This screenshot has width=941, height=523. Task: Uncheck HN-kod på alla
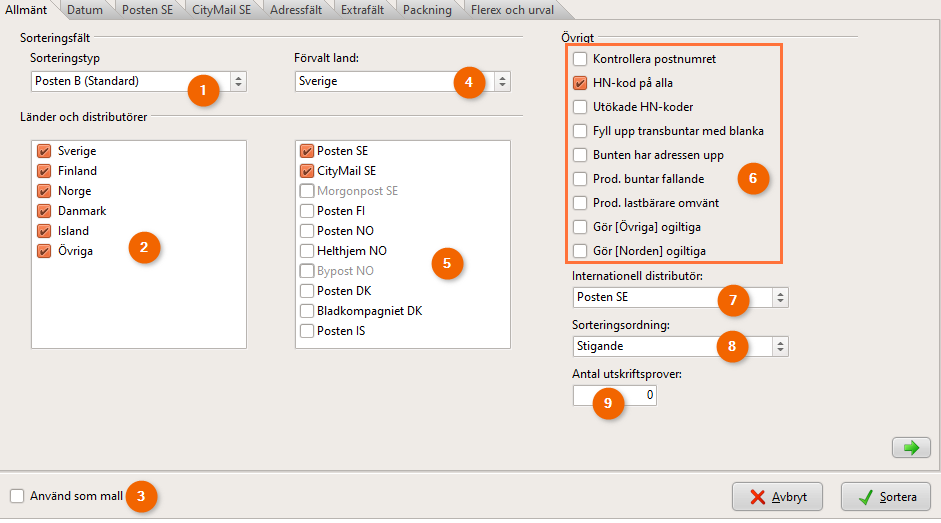580,84
